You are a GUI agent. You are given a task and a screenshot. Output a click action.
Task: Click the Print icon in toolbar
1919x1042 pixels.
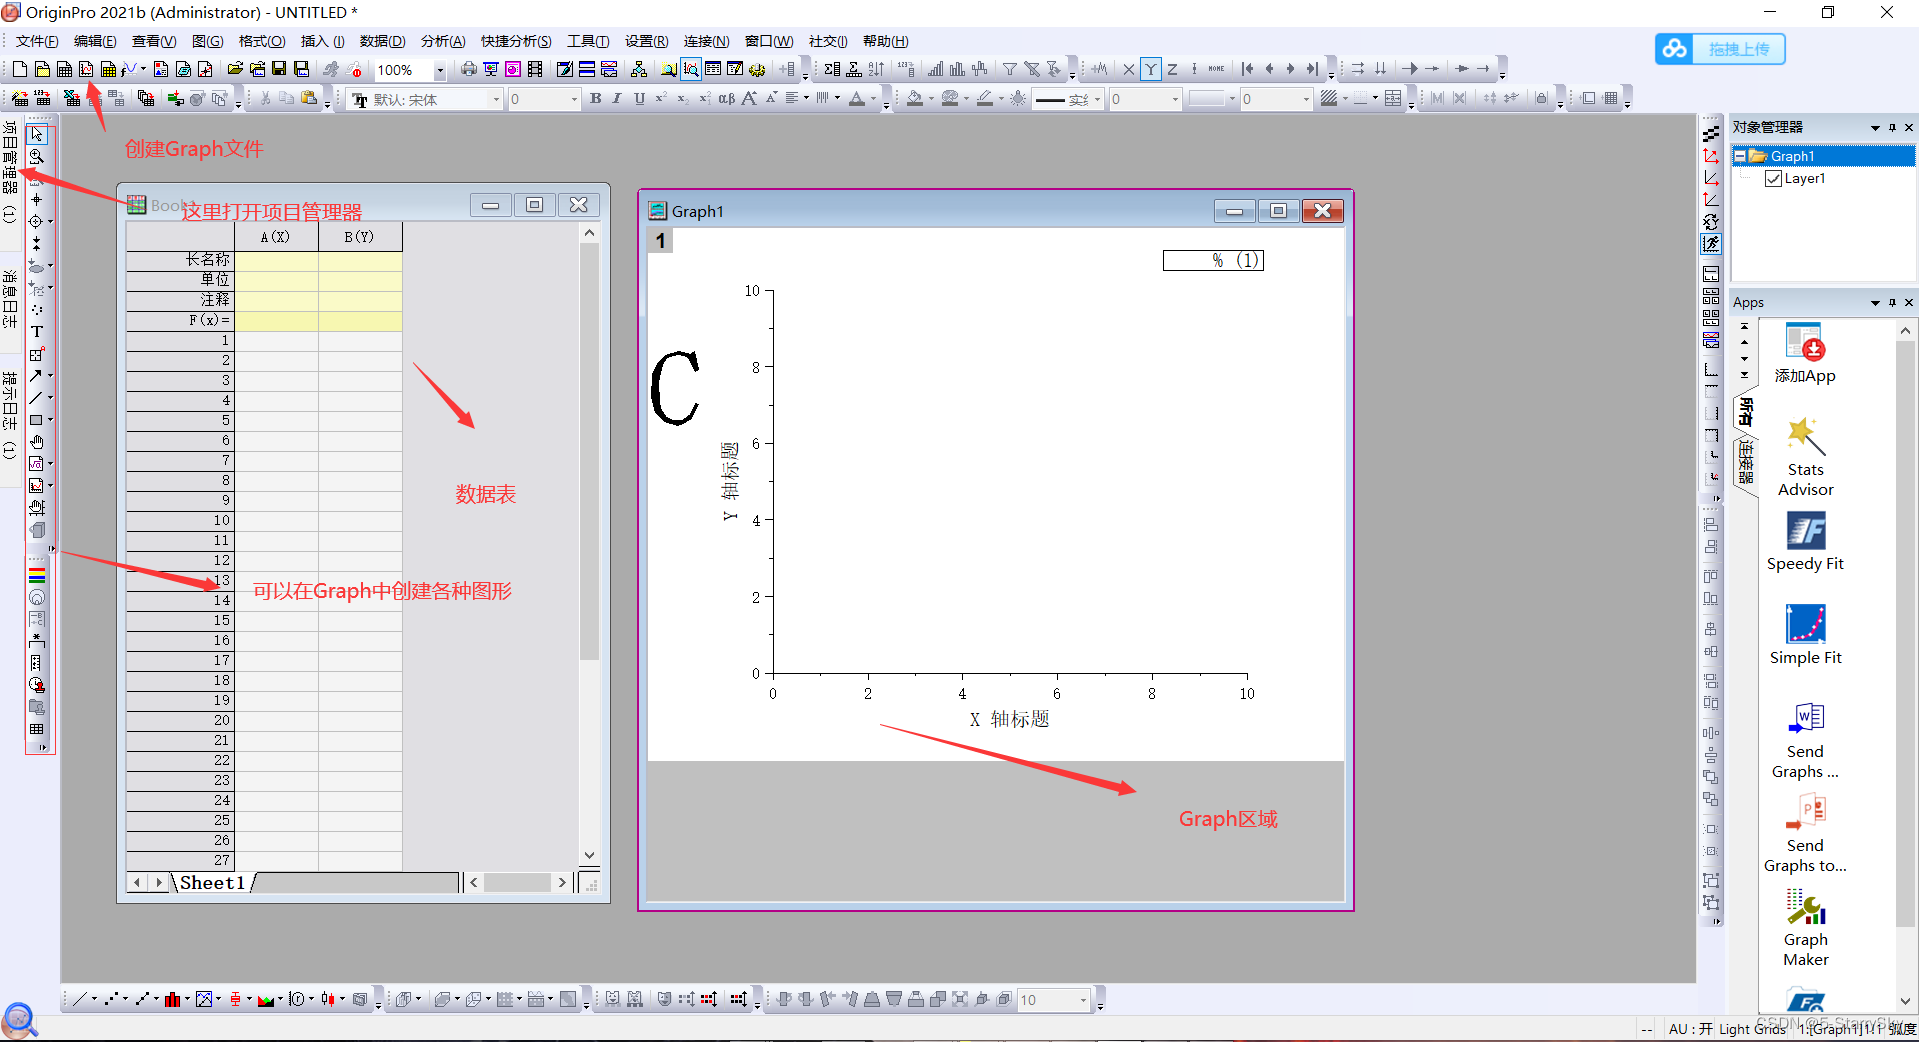(x=468, y=69)
